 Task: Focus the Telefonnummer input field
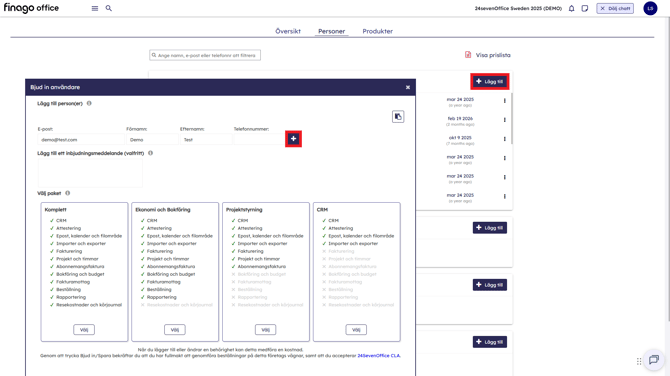coord(259,140)
